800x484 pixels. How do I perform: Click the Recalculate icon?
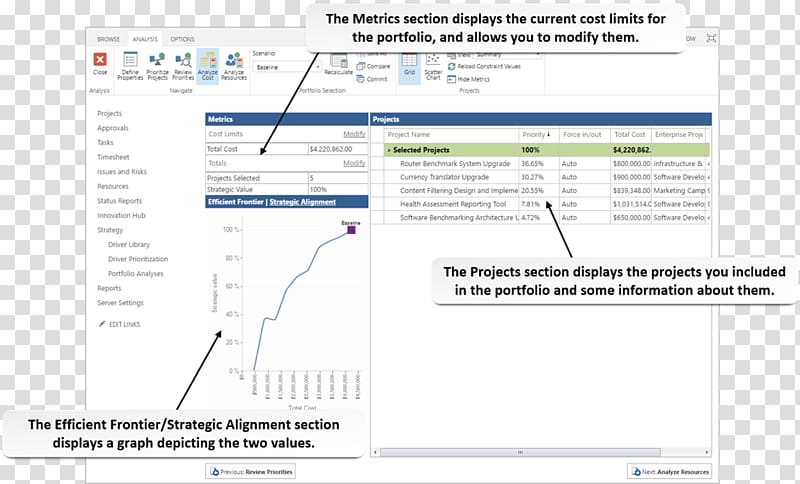(338, 64)
